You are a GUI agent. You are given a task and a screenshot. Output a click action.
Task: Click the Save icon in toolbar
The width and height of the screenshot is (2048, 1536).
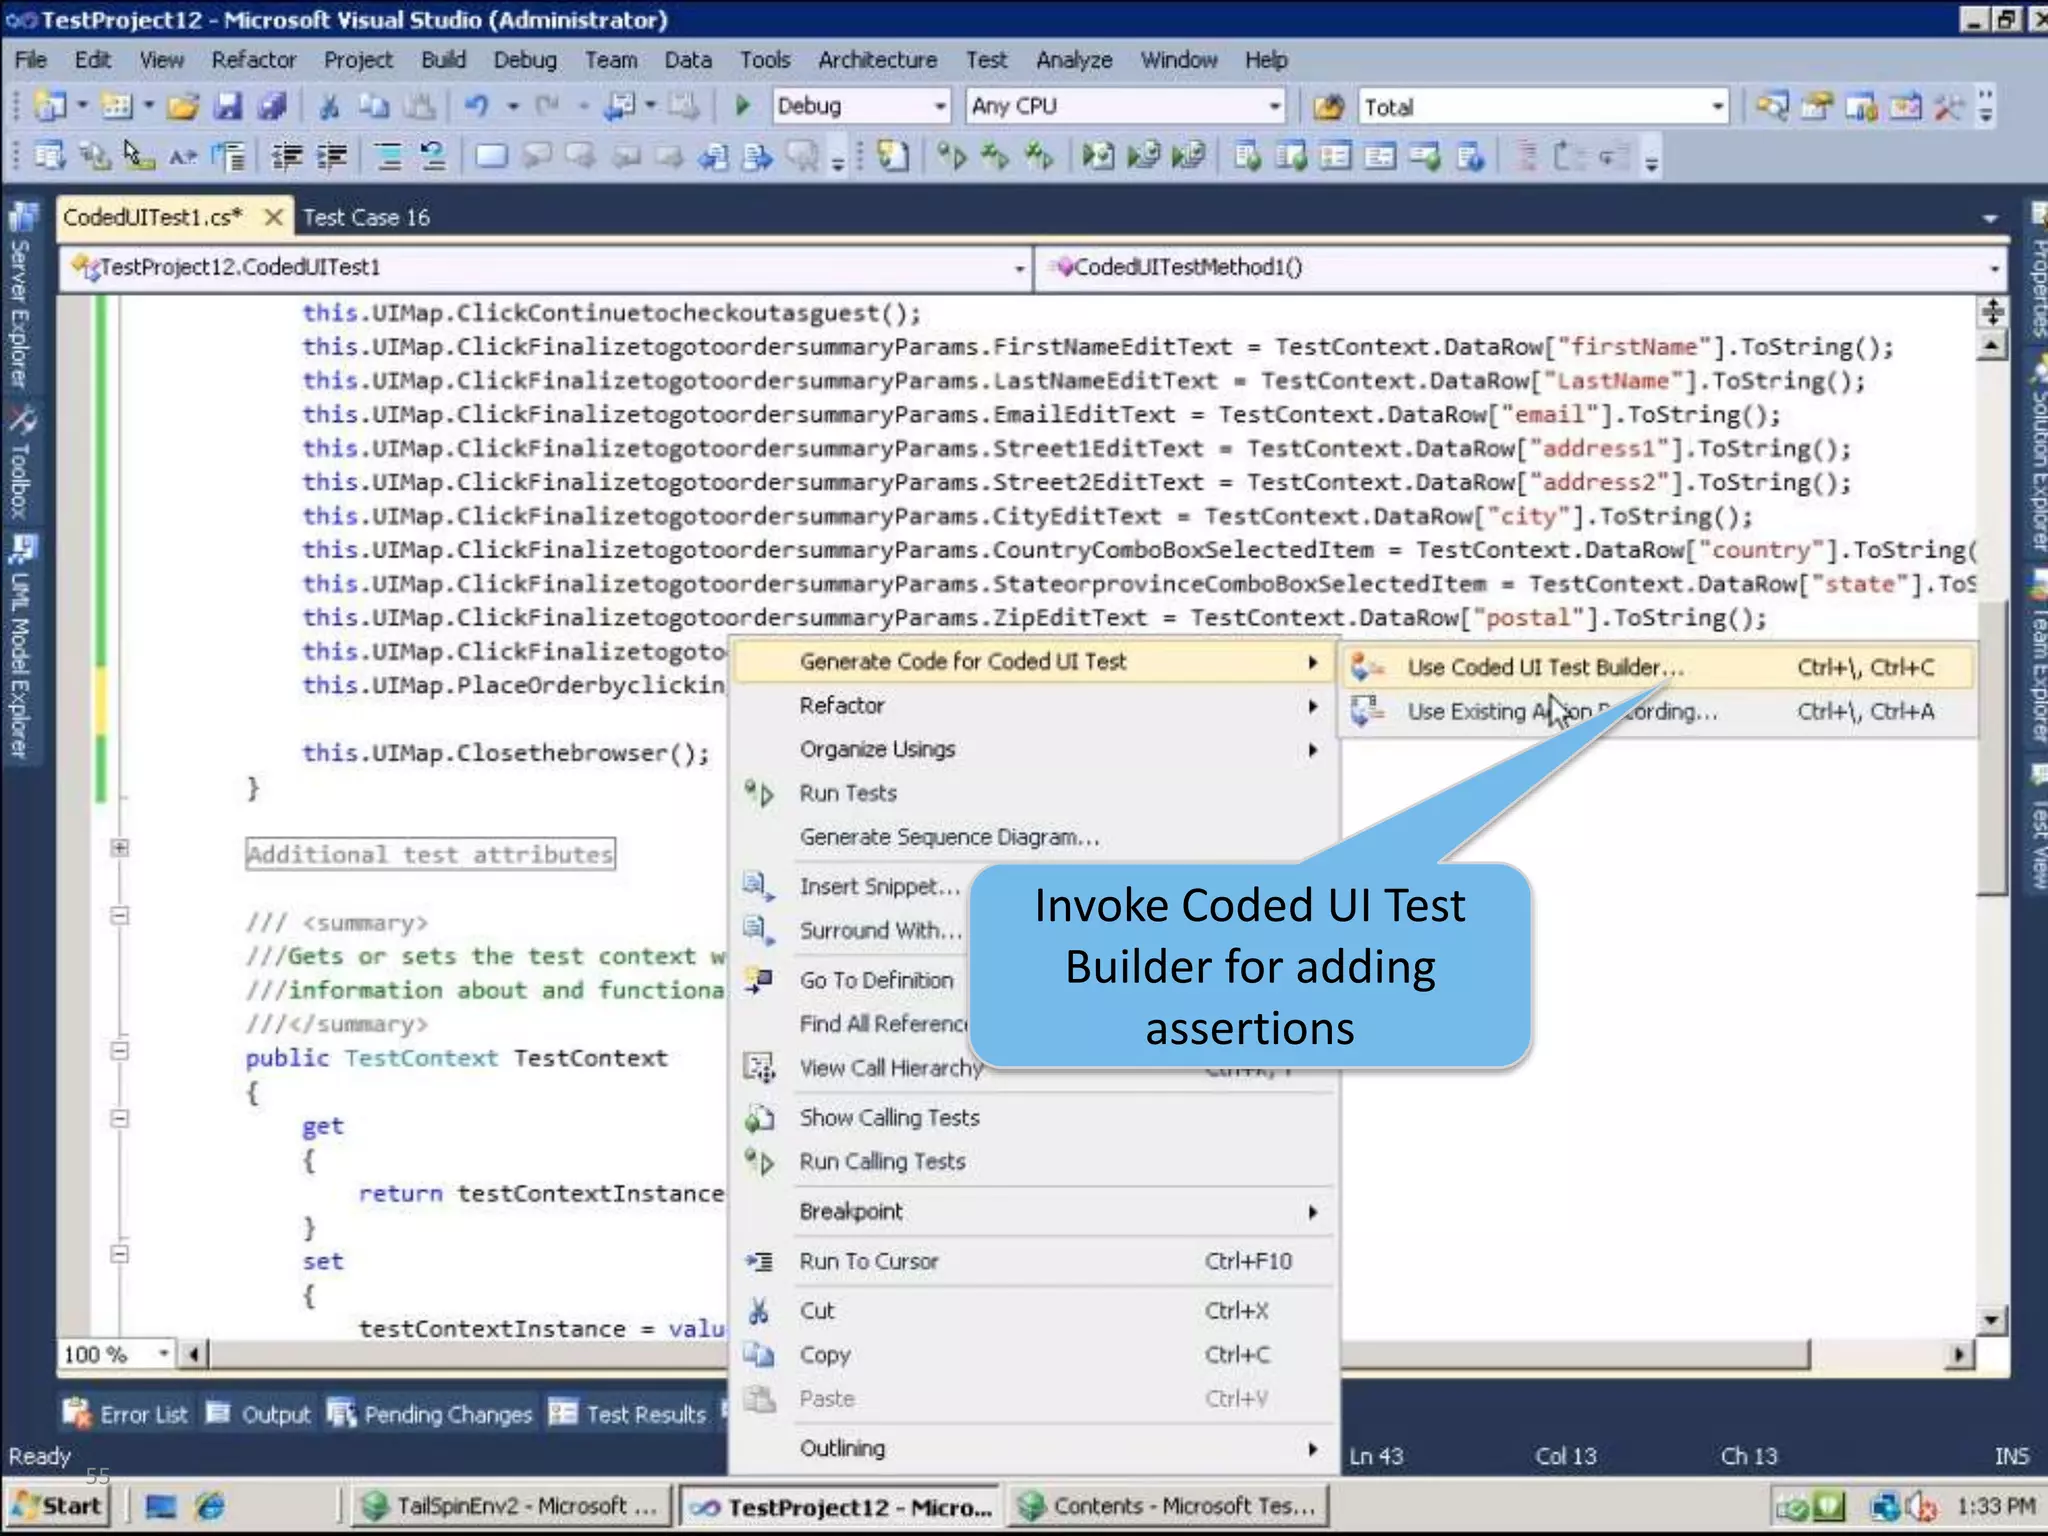[229, 106]
